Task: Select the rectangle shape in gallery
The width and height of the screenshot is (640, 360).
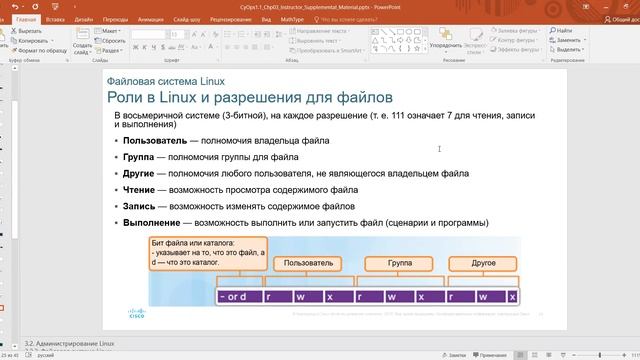Action: 400,31
